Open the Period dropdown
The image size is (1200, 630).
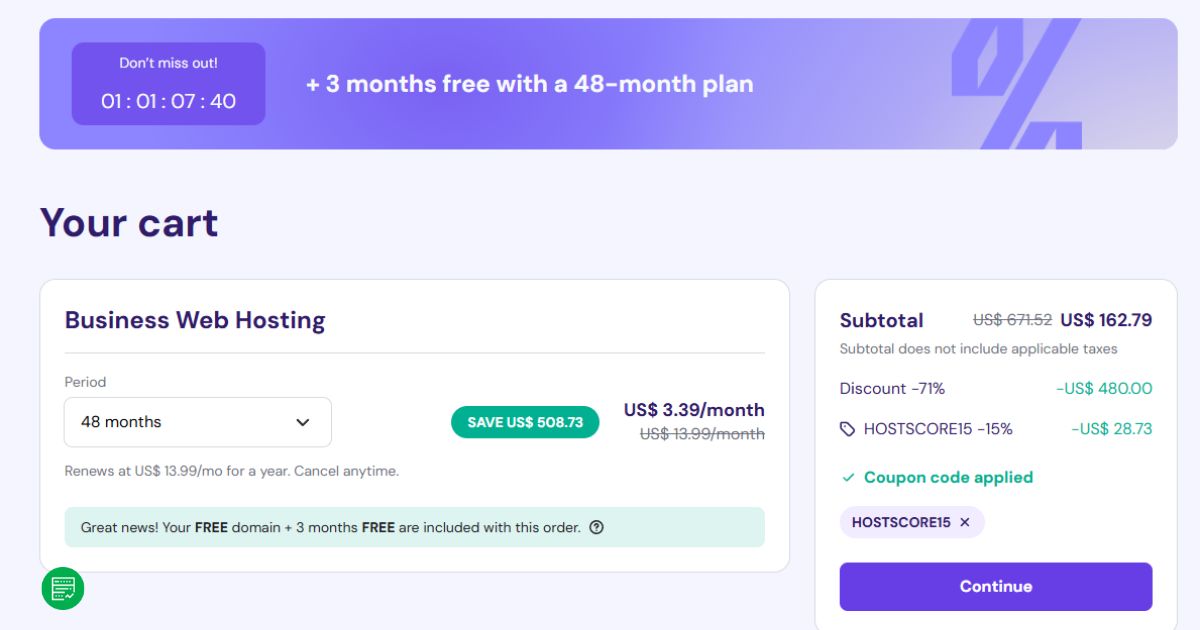click(197, 422)
